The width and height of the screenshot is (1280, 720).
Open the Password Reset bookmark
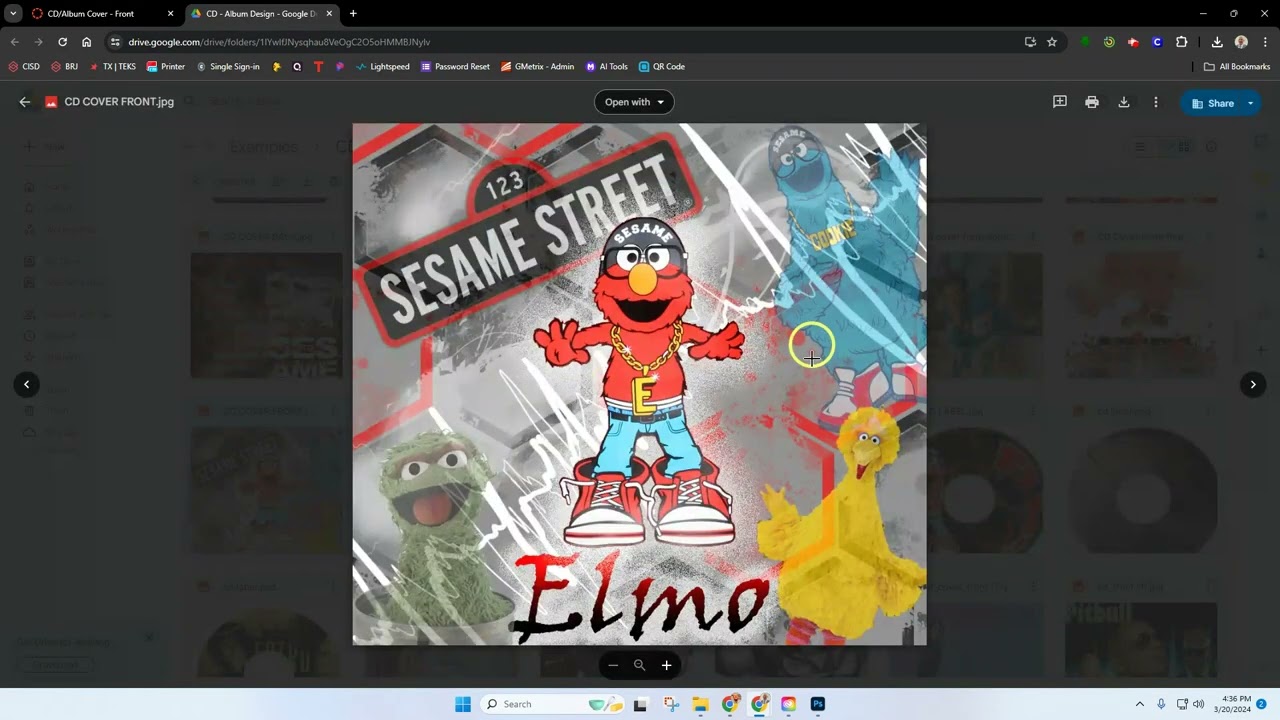455,67
